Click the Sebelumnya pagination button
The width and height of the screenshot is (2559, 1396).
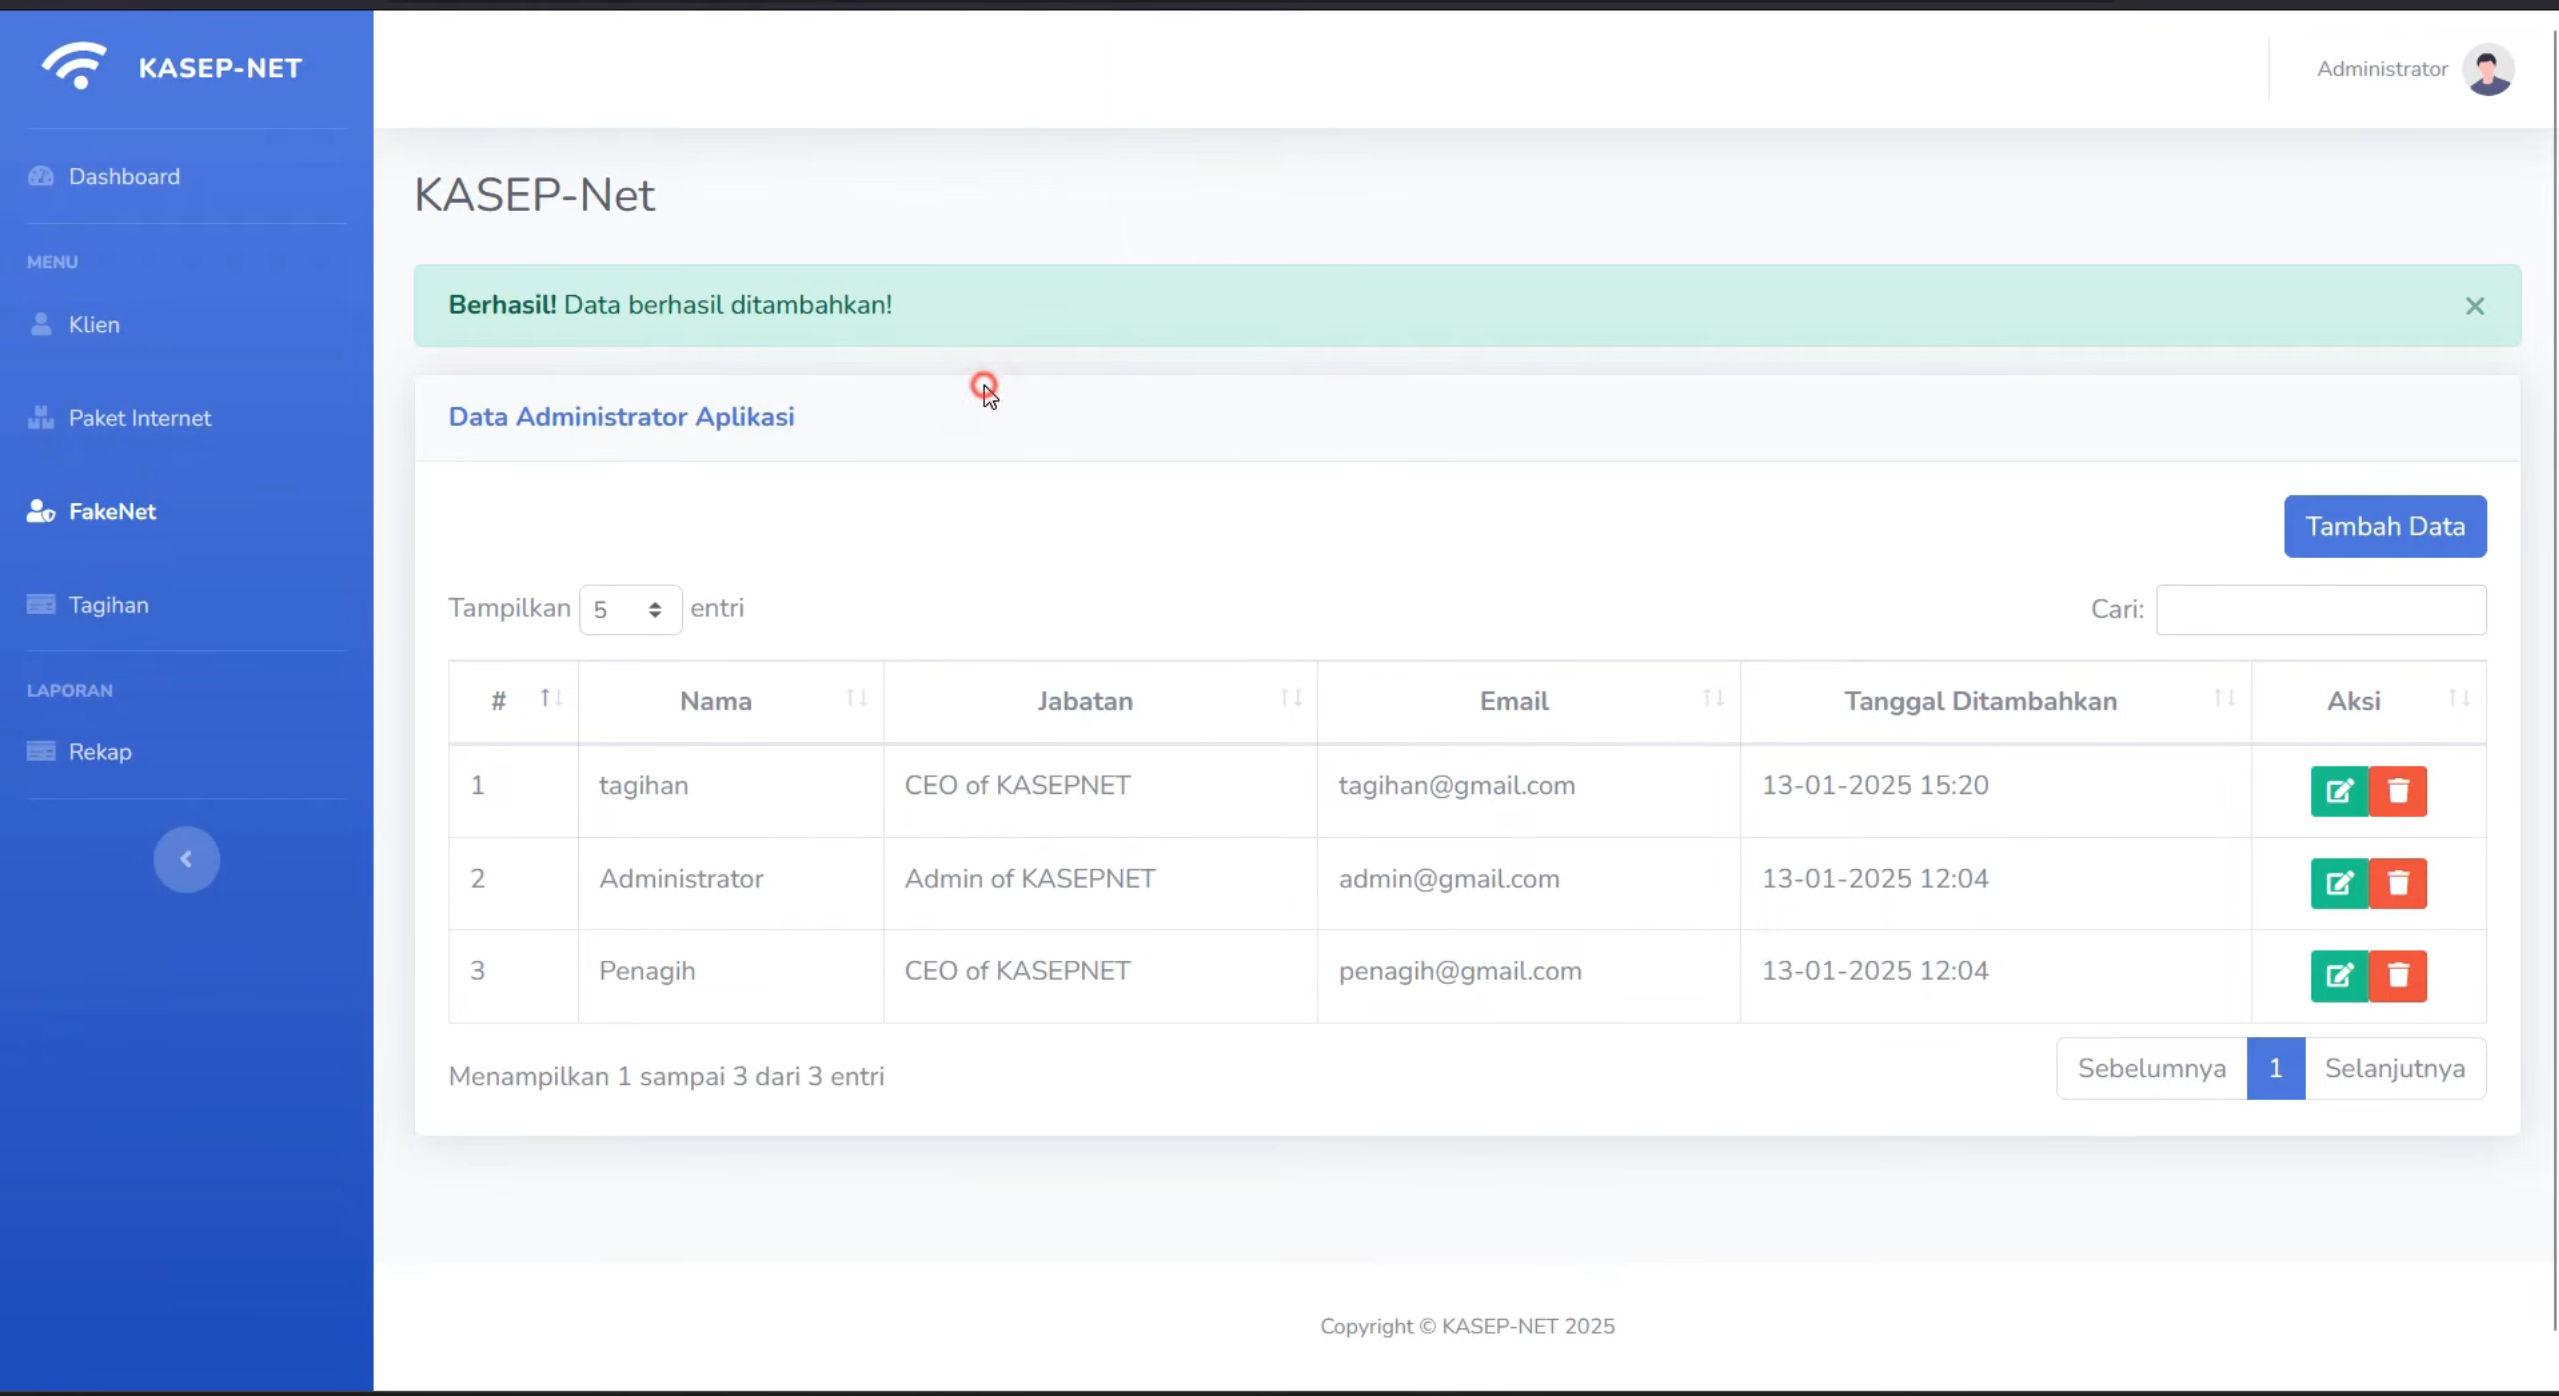click(2151, 1068)
